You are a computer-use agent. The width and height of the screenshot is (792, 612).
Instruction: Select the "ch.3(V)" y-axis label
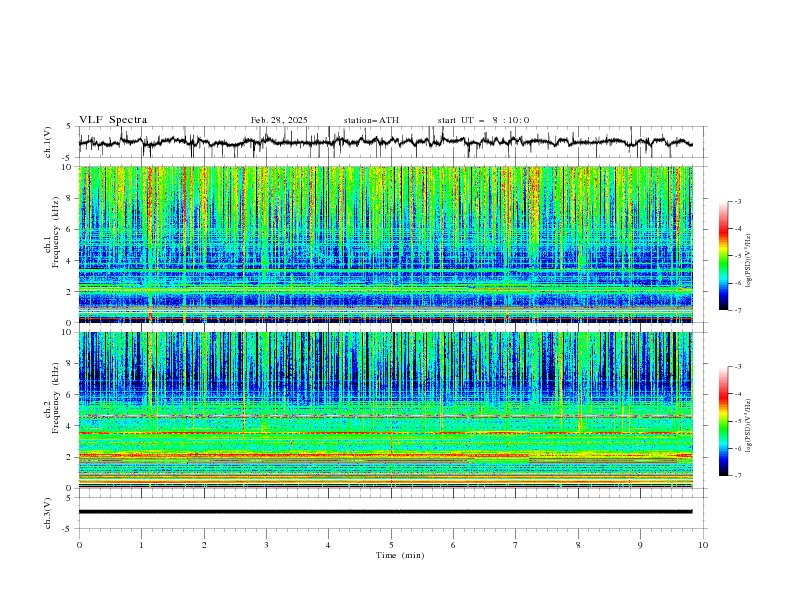coord(48,513)
